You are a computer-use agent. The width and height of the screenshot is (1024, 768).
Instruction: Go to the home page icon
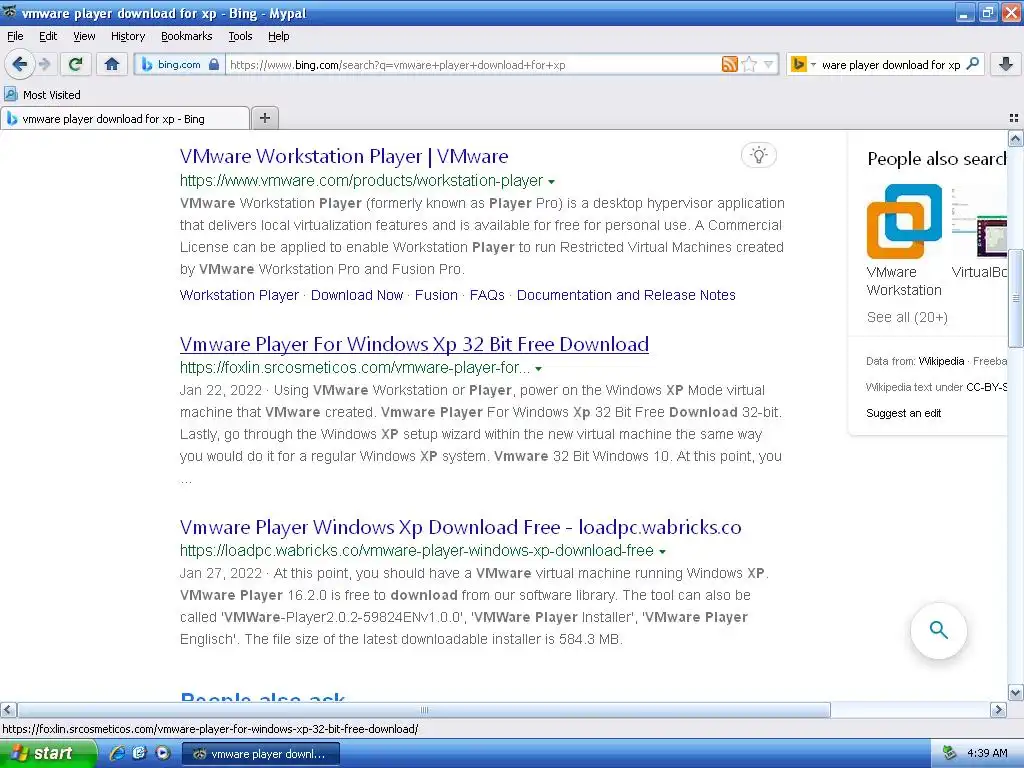(x=112, y=64)
